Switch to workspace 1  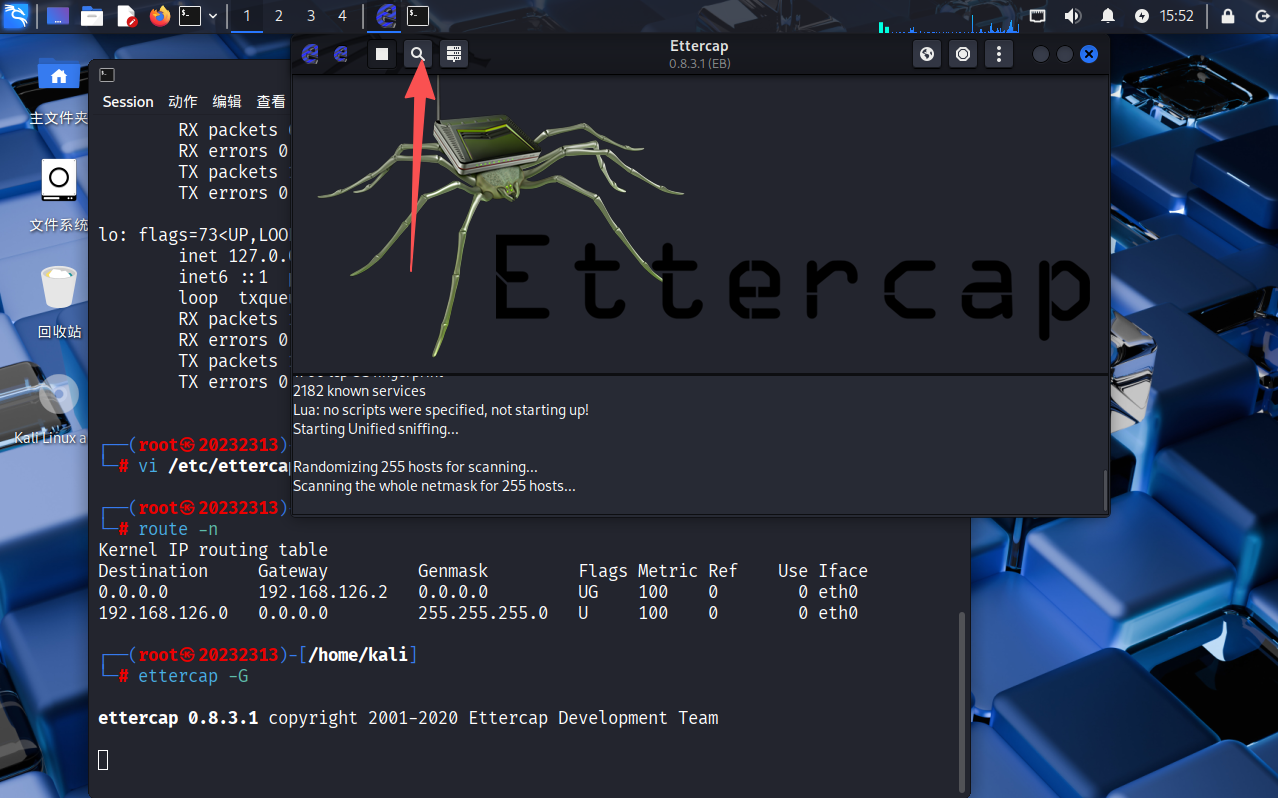[247, 16]
